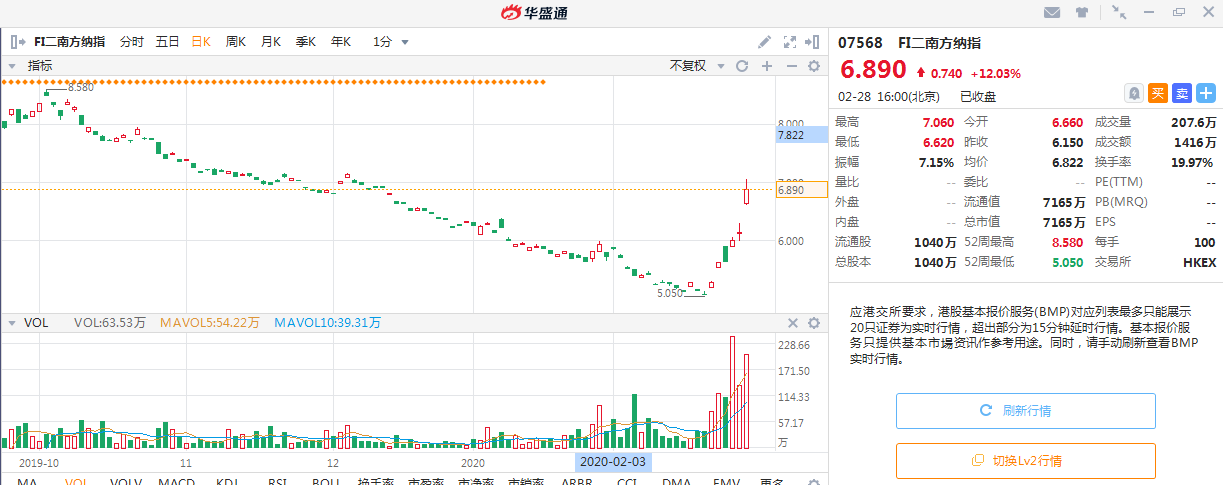Expand chart to fullscreen
1223x485 pixels.
[x=790, y=42]
